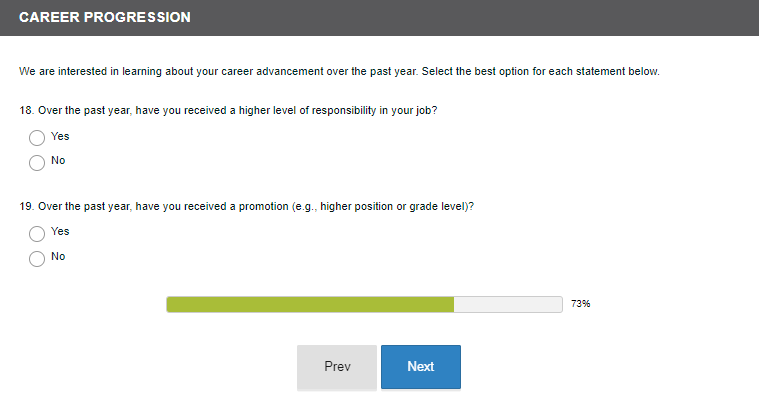Click the intro sentence about career advancement
The image size is (759, 417).
339,72
